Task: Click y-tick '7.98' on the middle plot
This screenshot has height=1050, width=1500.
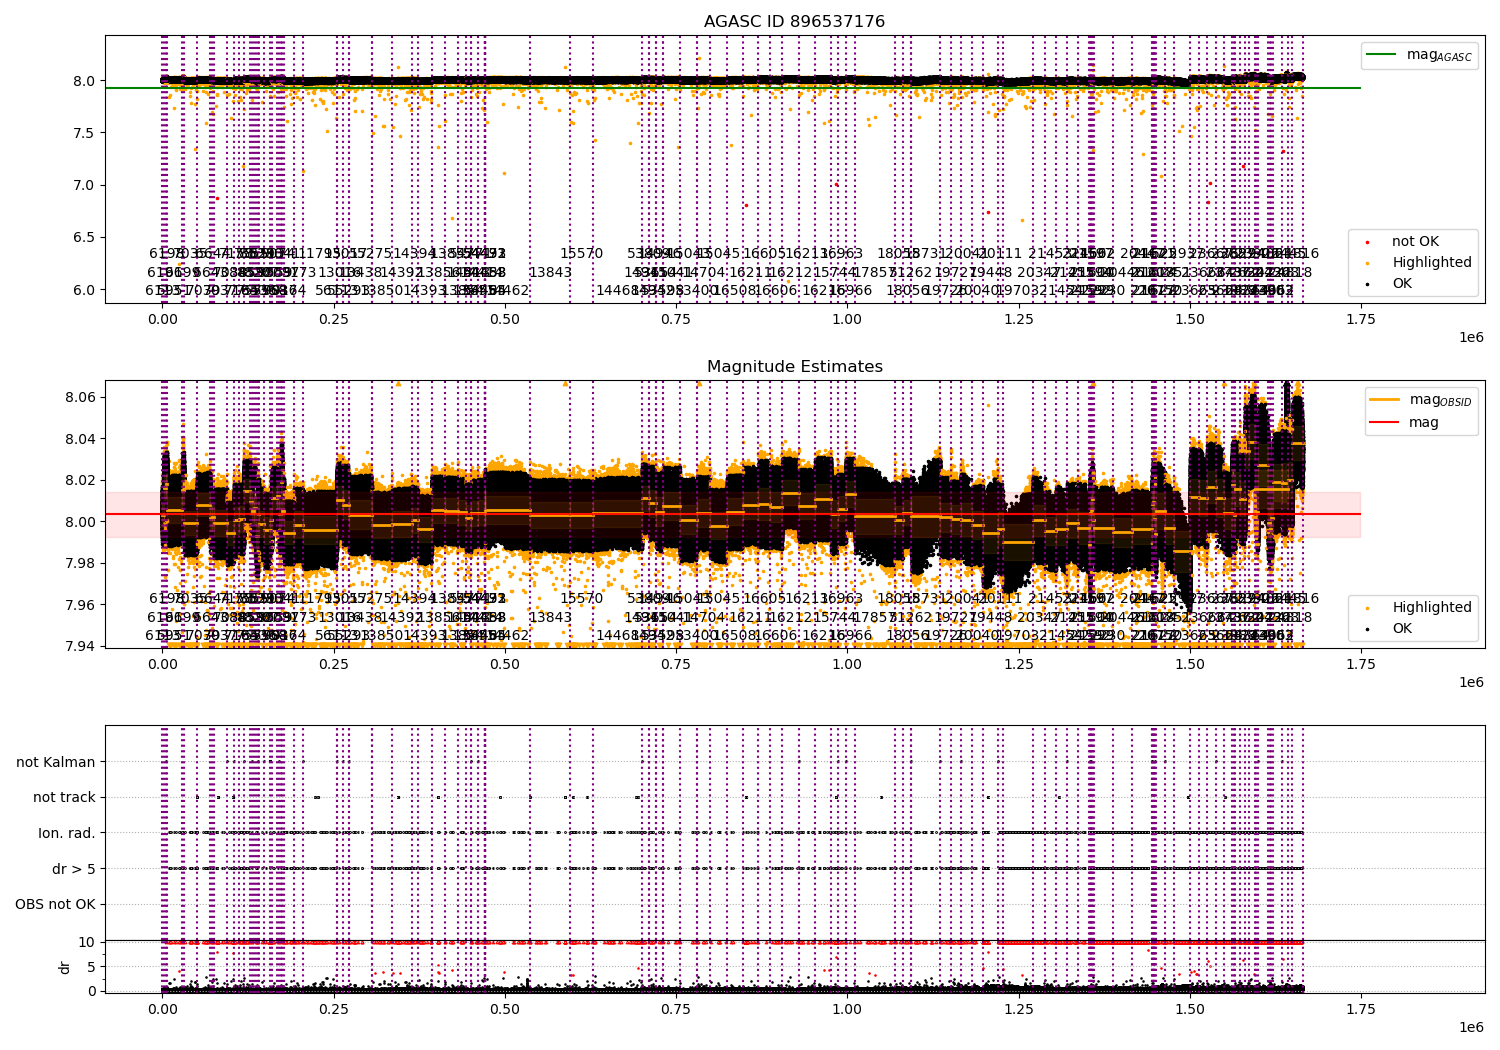Action: pyautogui.click(x=81, y=563)
